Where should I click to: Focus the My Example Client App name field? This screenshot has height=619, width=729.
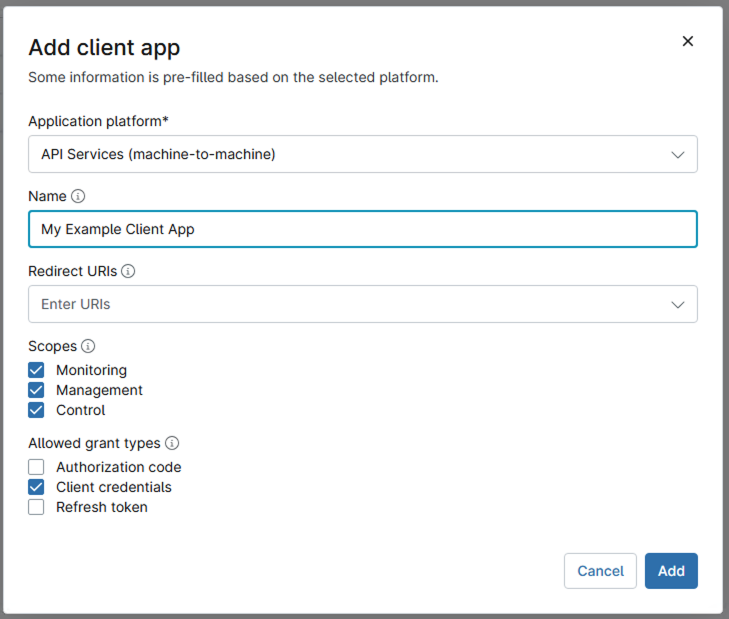363,229
